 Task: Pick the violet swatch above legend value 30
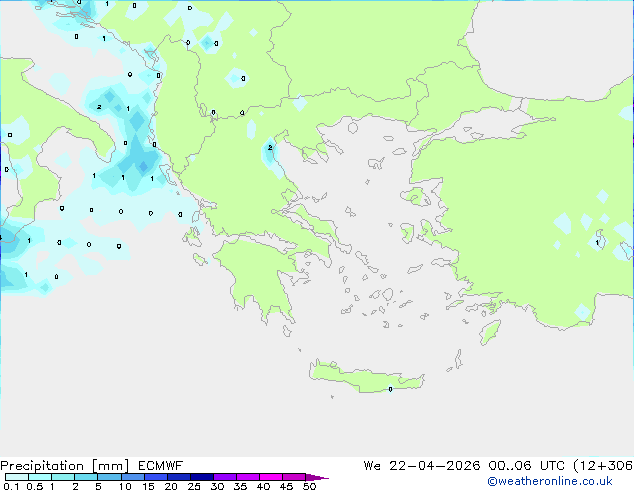click(225, 477)
